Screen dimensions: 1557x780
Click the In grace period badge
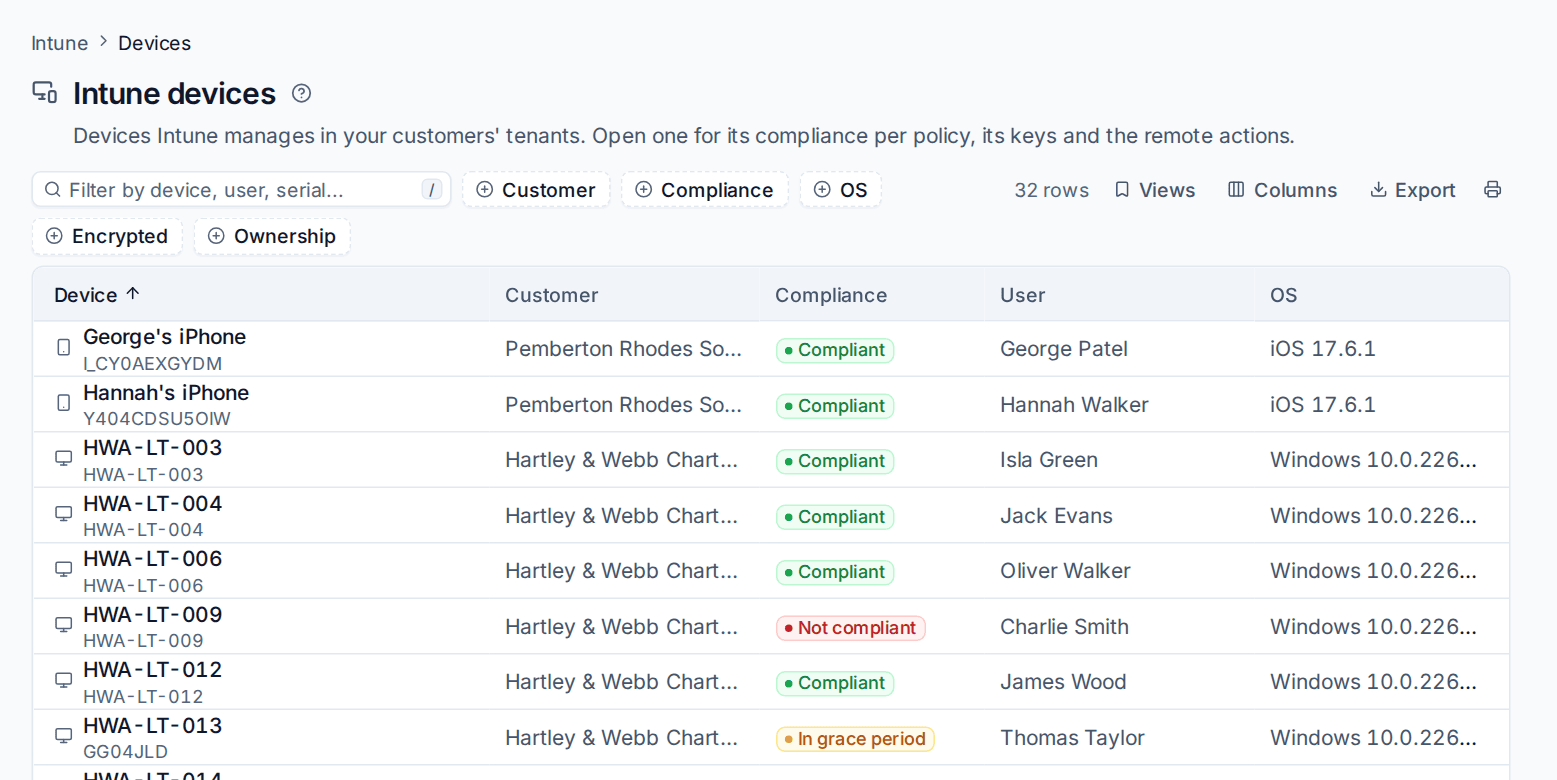coord(855,739)
